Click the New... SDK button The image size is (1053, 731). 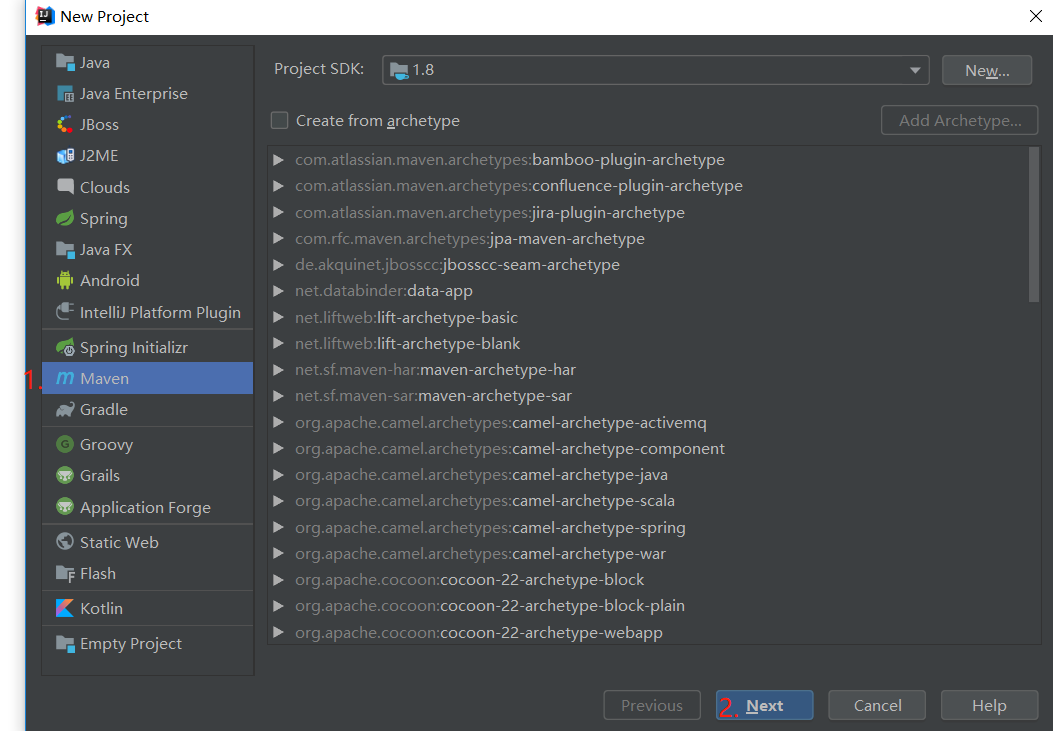pyautogui.click(x=986, y=70)
